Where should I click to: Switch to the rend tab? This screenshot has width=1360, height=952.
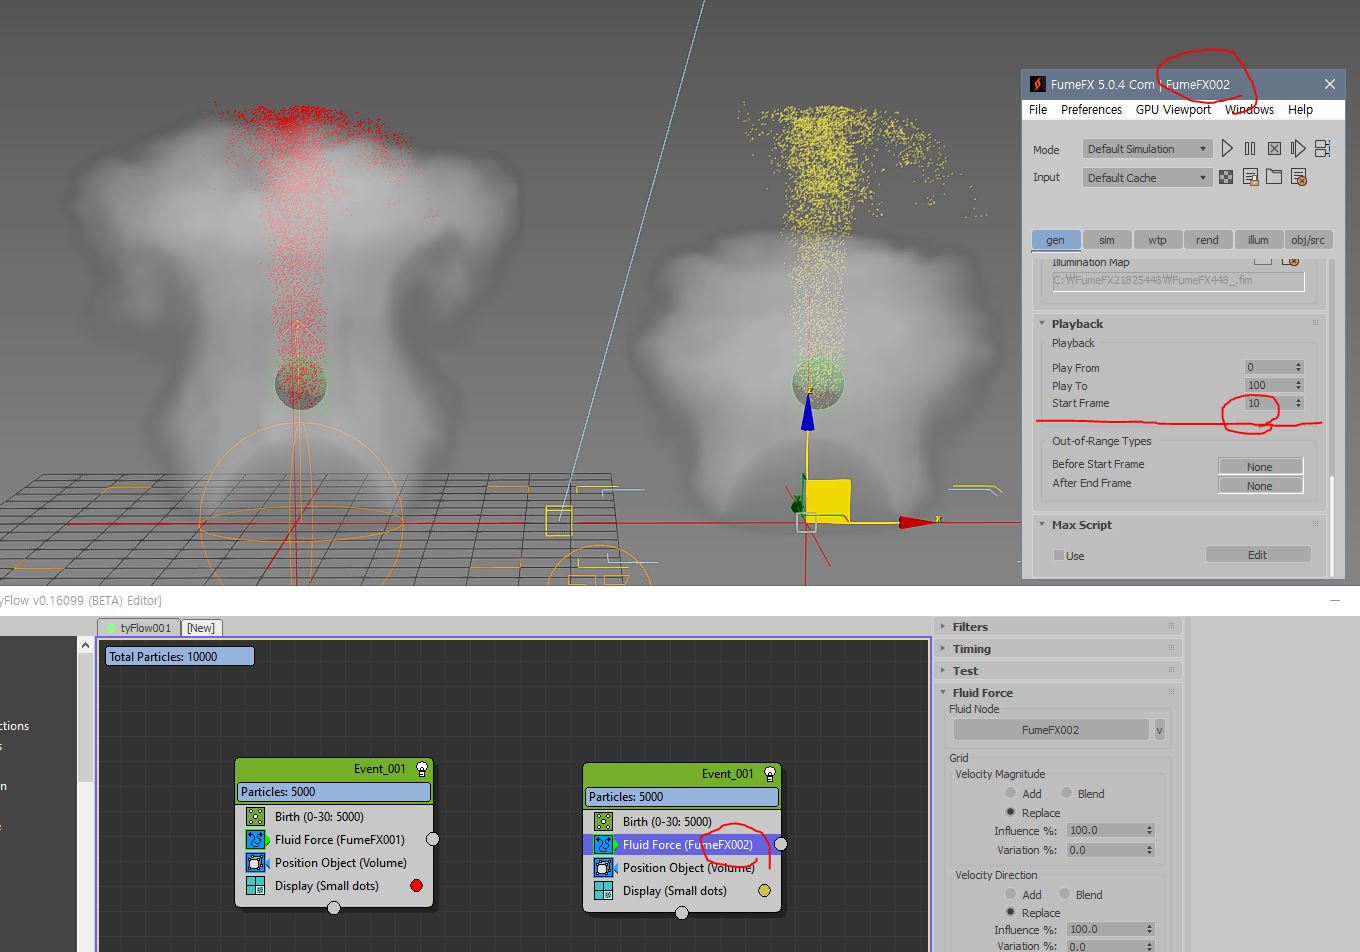pos(1208,240)
